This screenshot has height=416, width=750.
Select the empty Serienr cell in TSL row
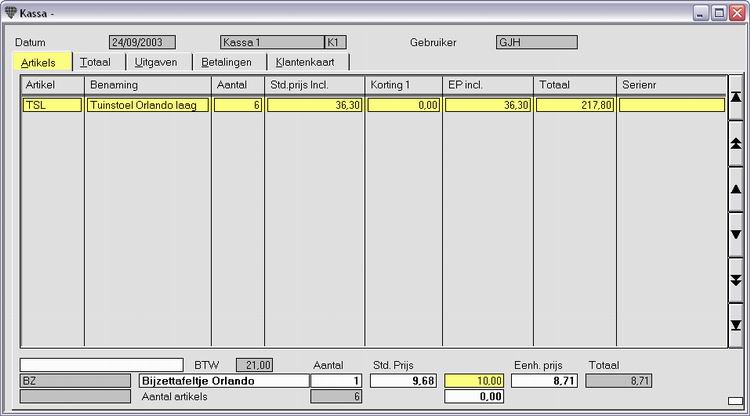pos(672,105)
